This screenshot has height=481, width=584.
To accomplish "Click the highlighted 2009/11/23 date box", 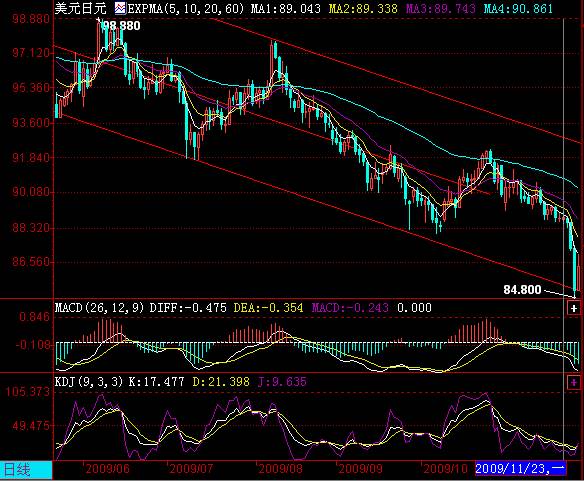I will [520, 469].
